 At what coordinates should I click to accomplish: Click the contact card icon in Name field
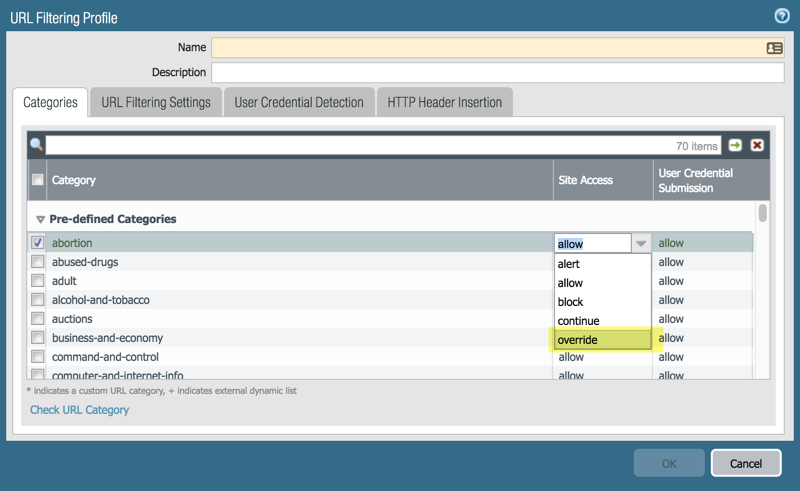tap(774, 48)
